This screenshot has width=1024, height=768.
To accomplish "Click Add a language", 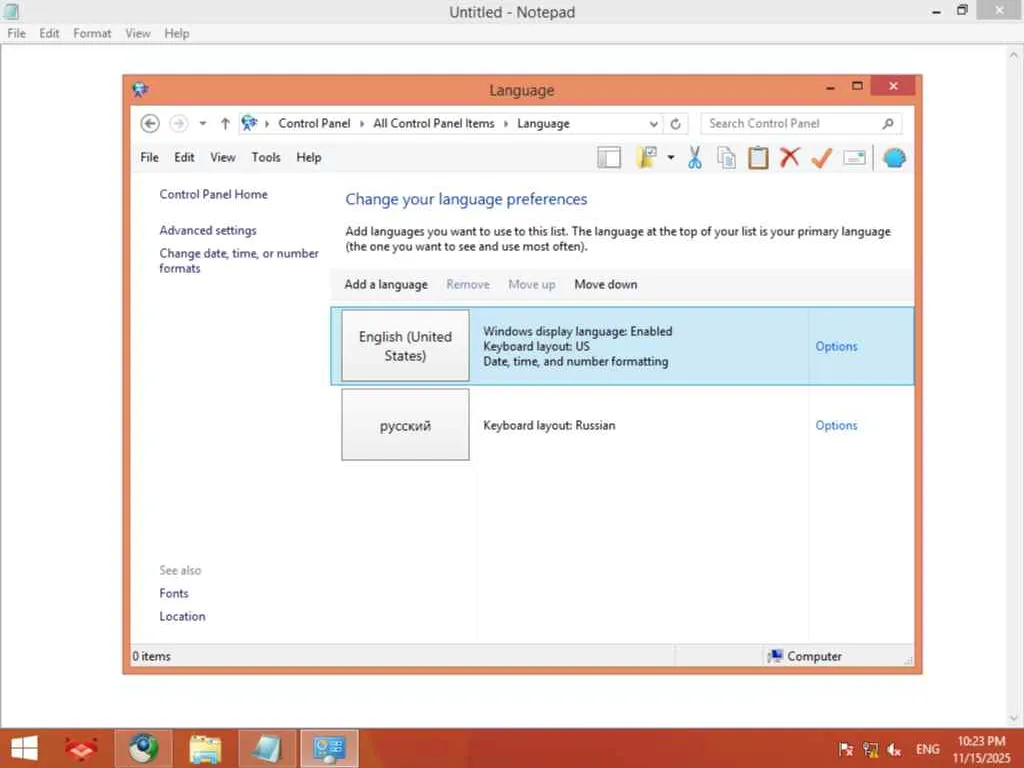I will (x=386, y=284).
